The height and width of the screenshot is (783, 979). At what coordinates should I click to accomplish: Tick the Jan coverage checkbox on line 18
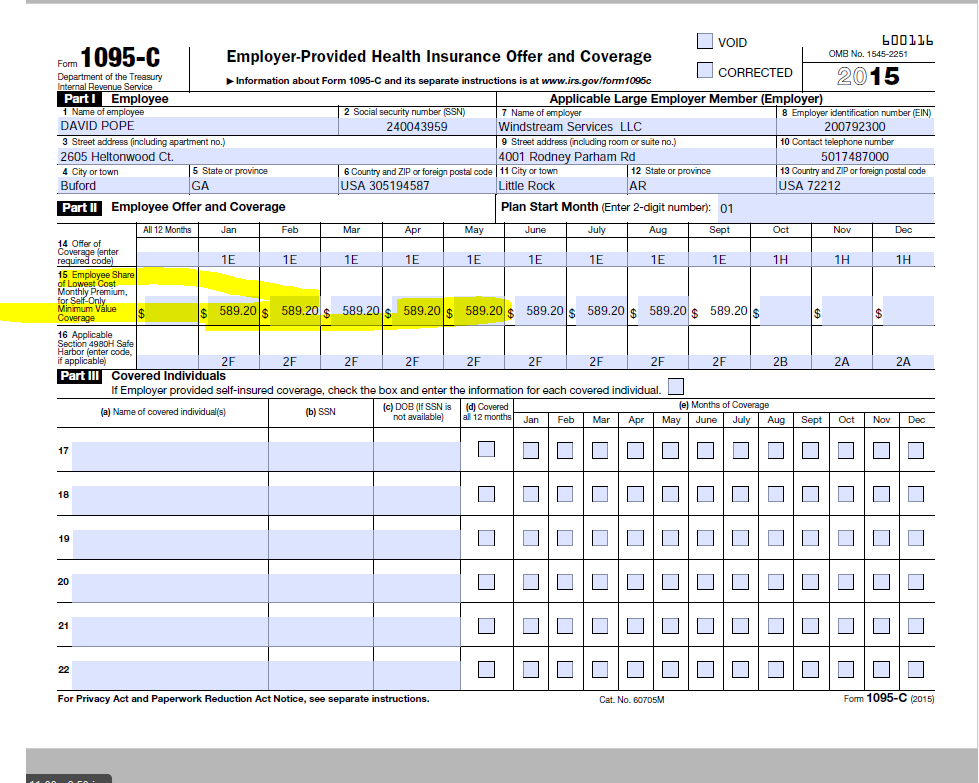click(531, 494)
